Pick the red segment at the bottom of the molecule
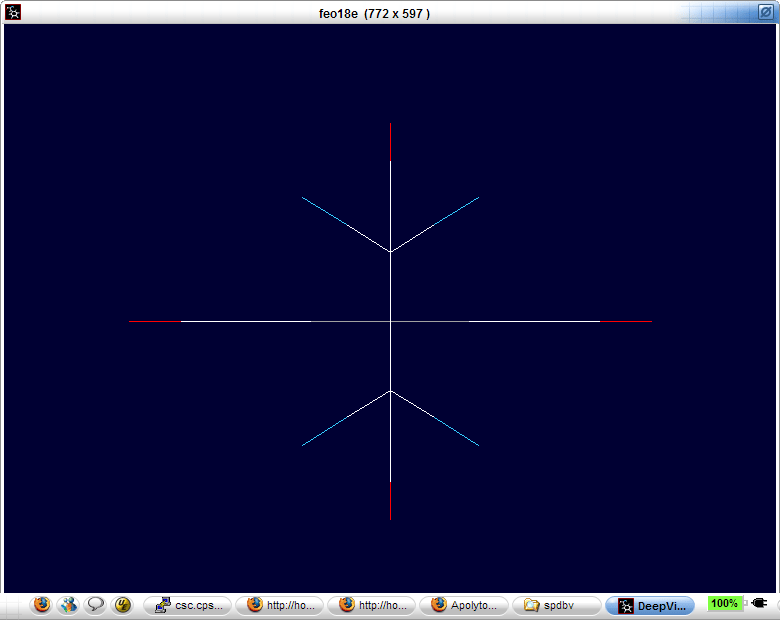The height and width of the screenshot is (620, 780). point(390,500)
